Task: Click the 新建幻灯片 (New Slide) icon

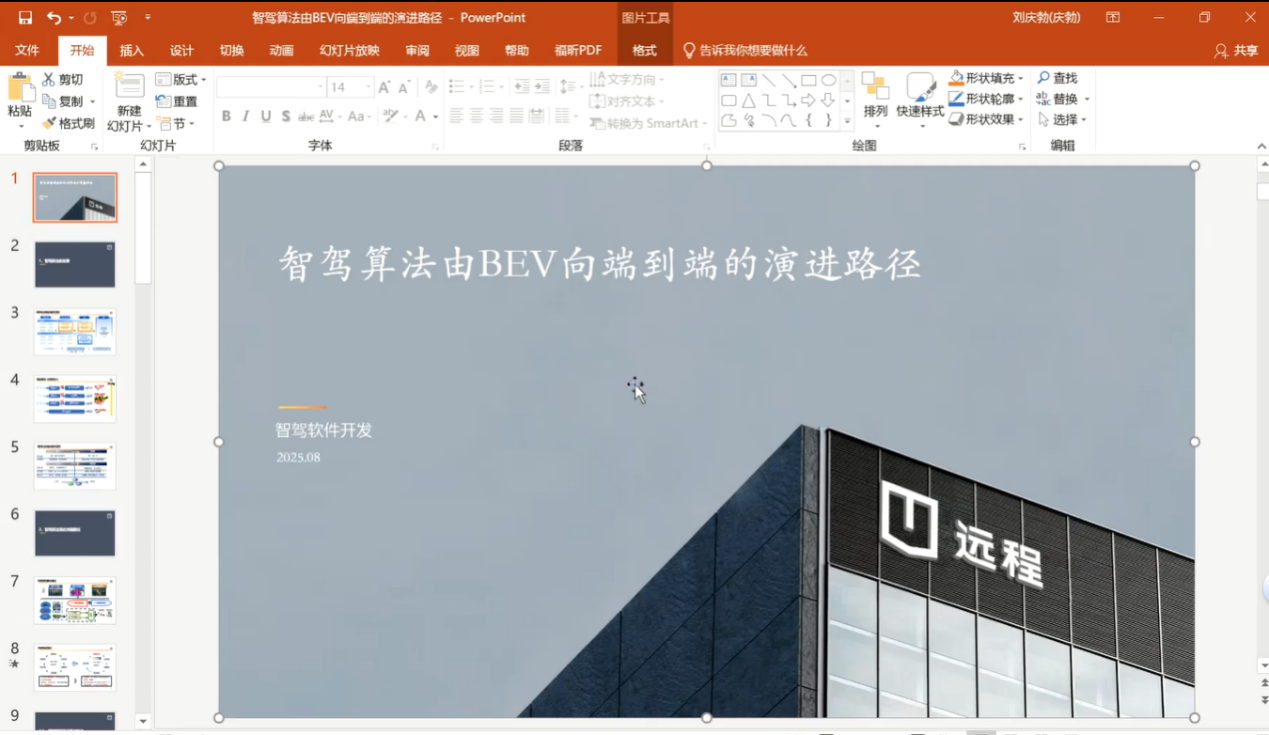Action: pyautogui.click(x=129, y=86)
